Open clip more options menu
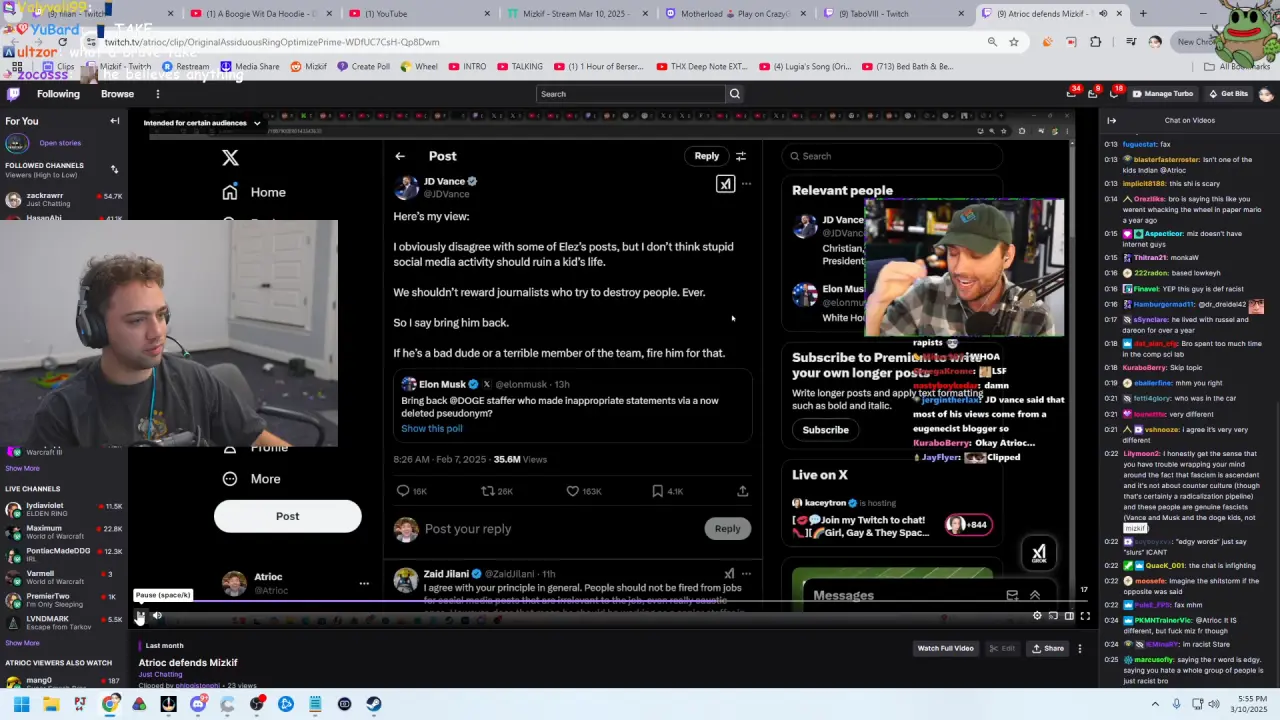 coord(1080,648)
